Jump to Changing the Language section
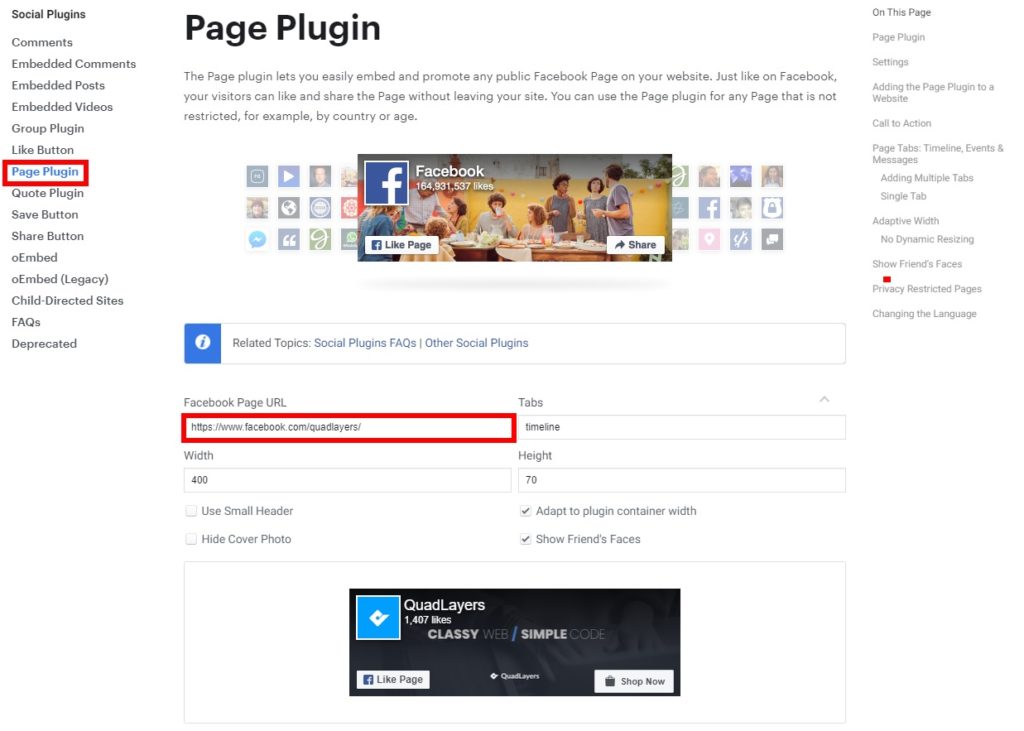This screenshot has height=731, width=1024. point(924,314)
